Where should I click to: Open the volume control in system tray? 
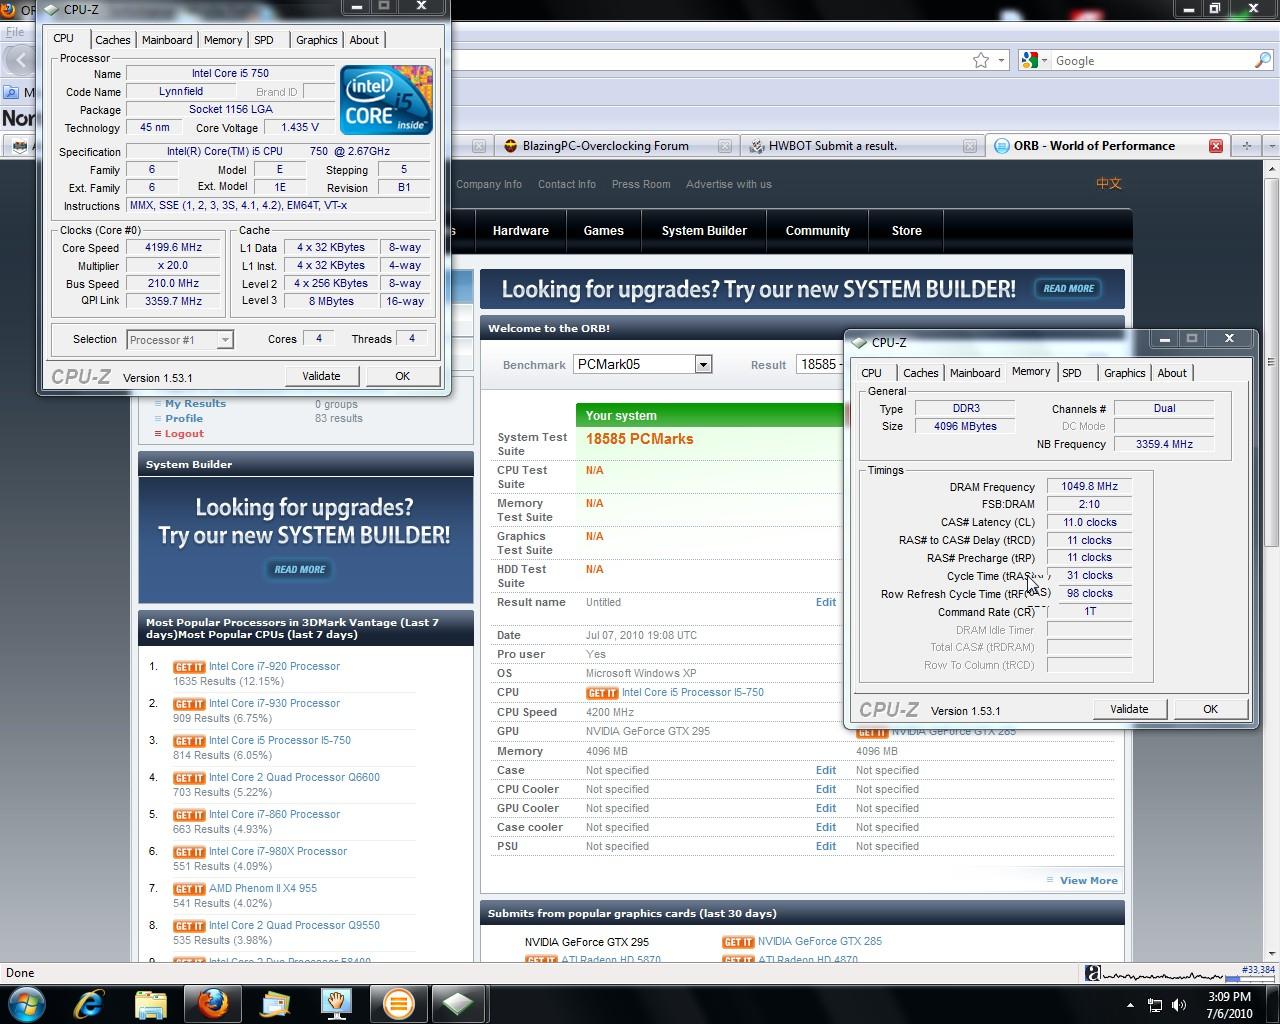pos(1179,1005)
